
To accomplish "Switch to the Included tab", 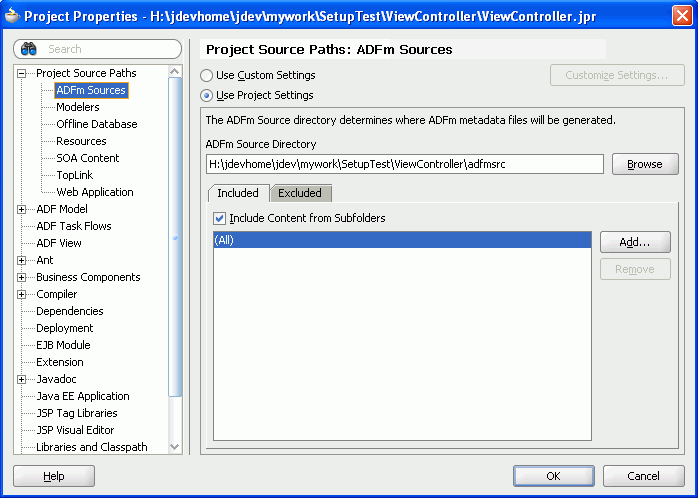I will pyautogui.click(x=238, y=193).
